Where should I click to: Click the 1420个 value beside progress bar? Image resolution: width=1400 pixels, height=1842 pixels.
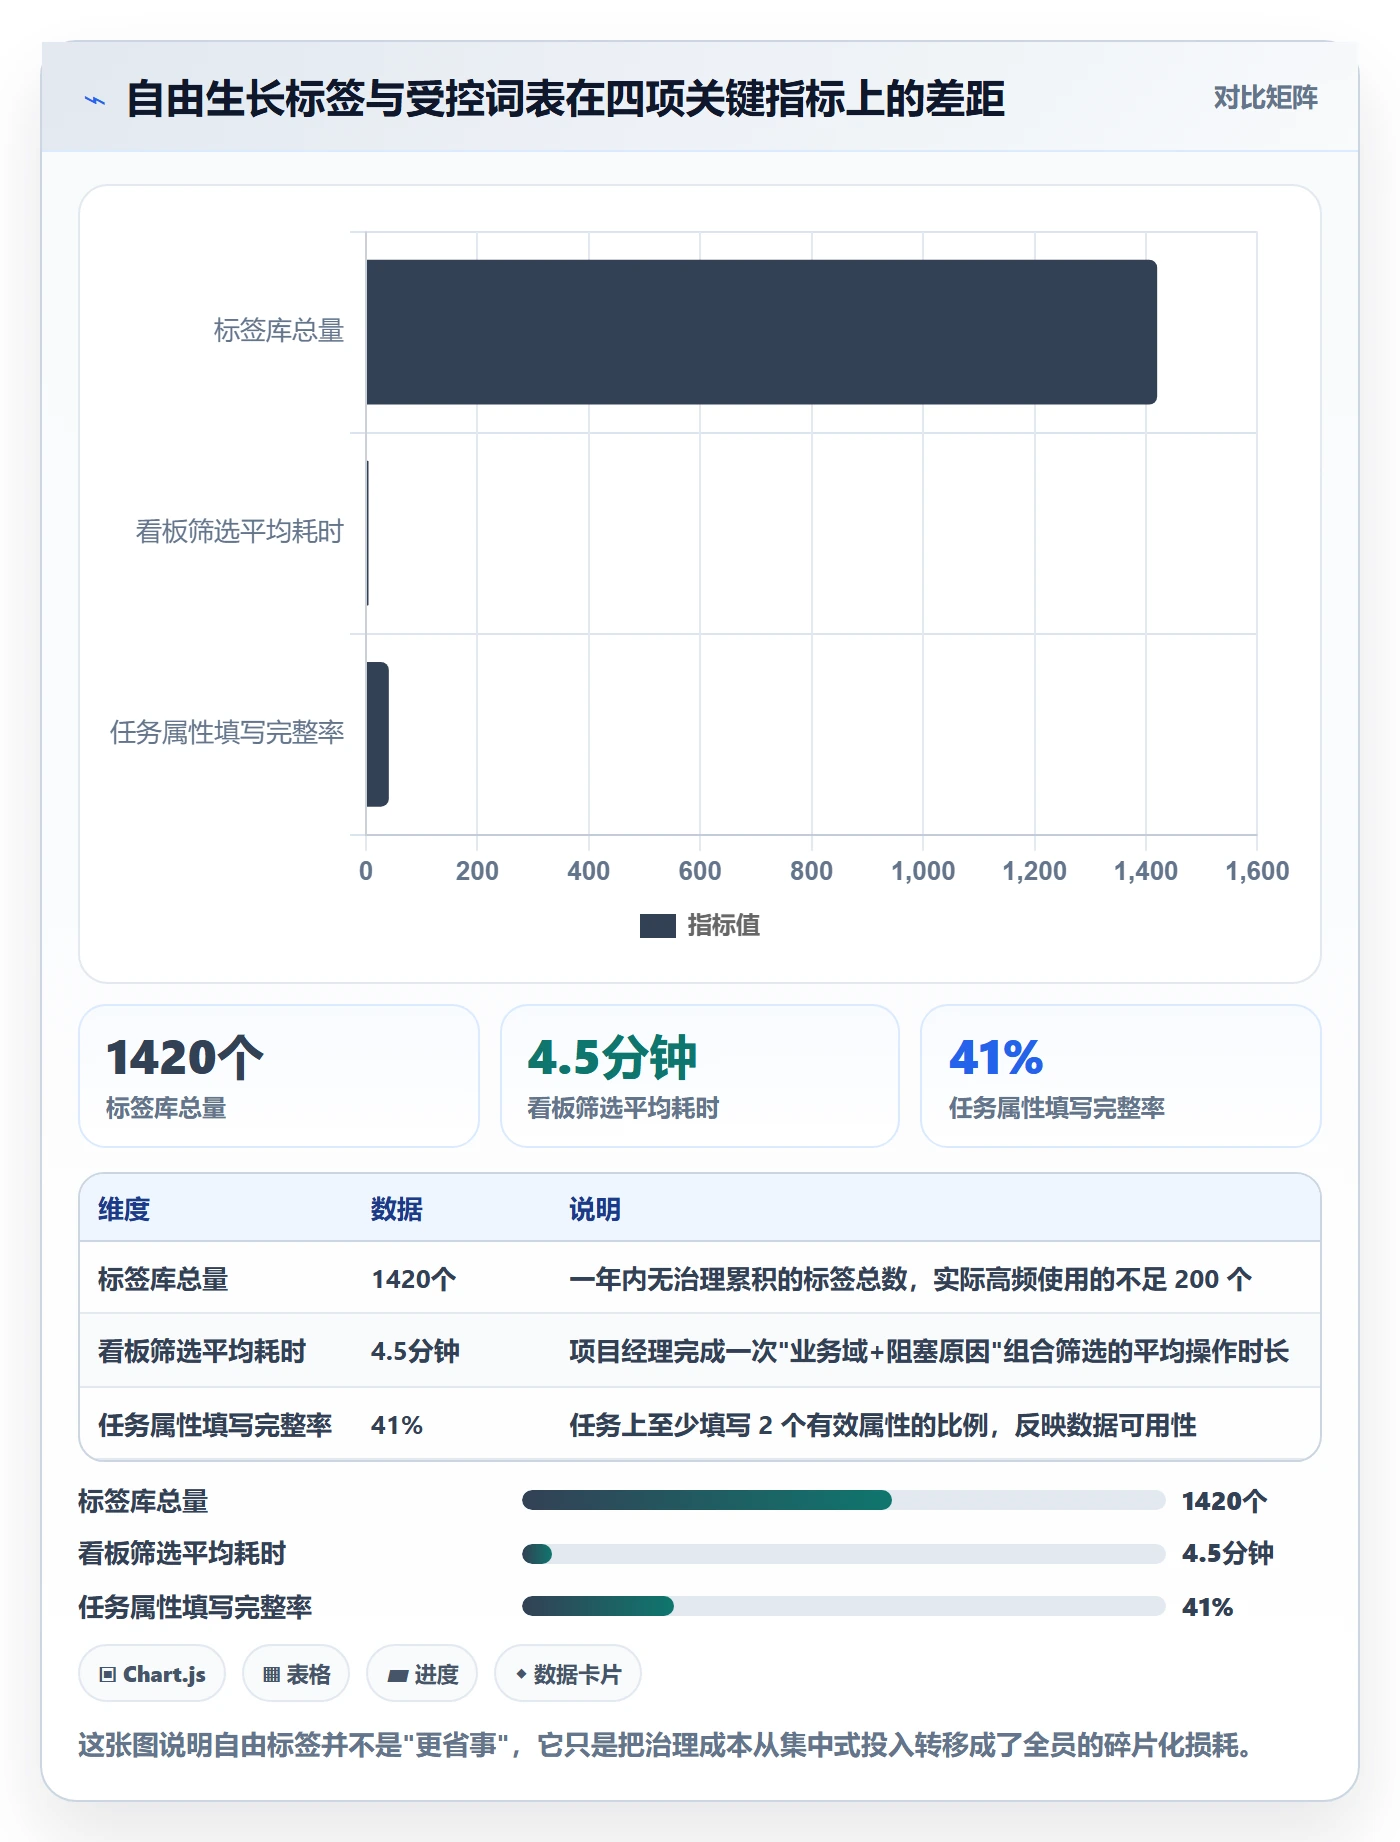coord(1224,1501)
